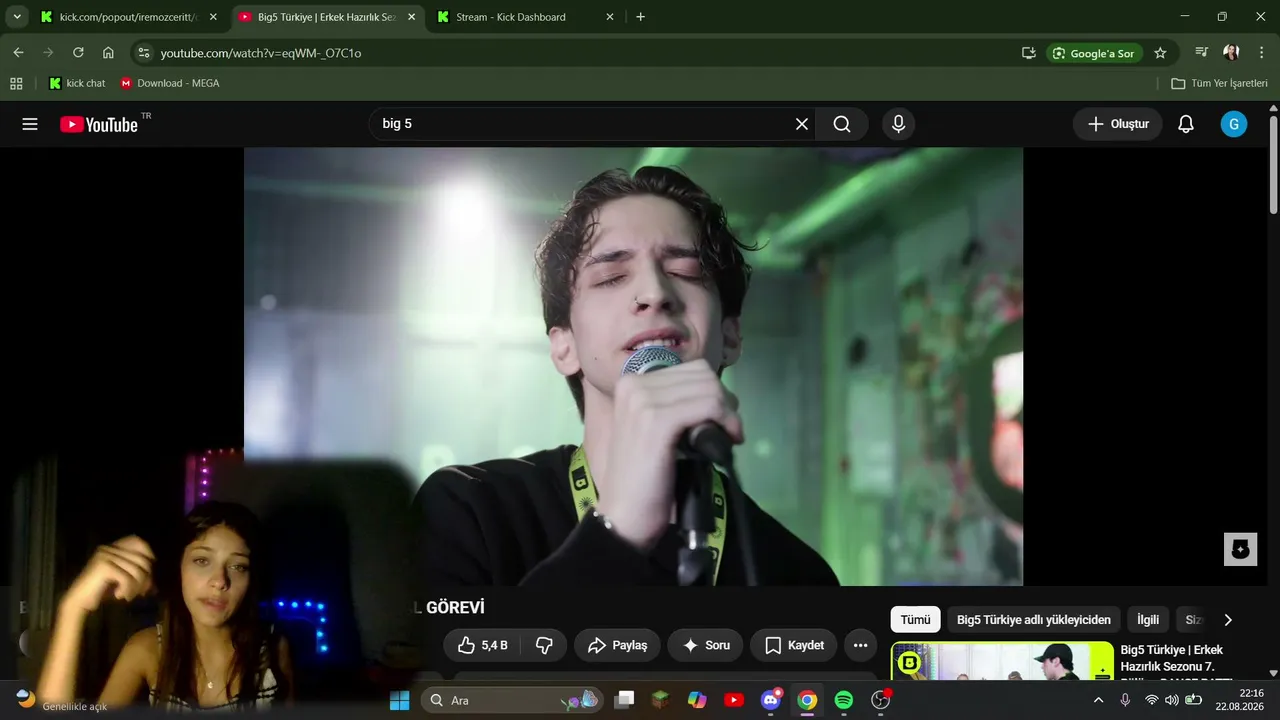Open the recommended video thumbnail
The height and width of the screenshot is (720, 1280).
1002,660
